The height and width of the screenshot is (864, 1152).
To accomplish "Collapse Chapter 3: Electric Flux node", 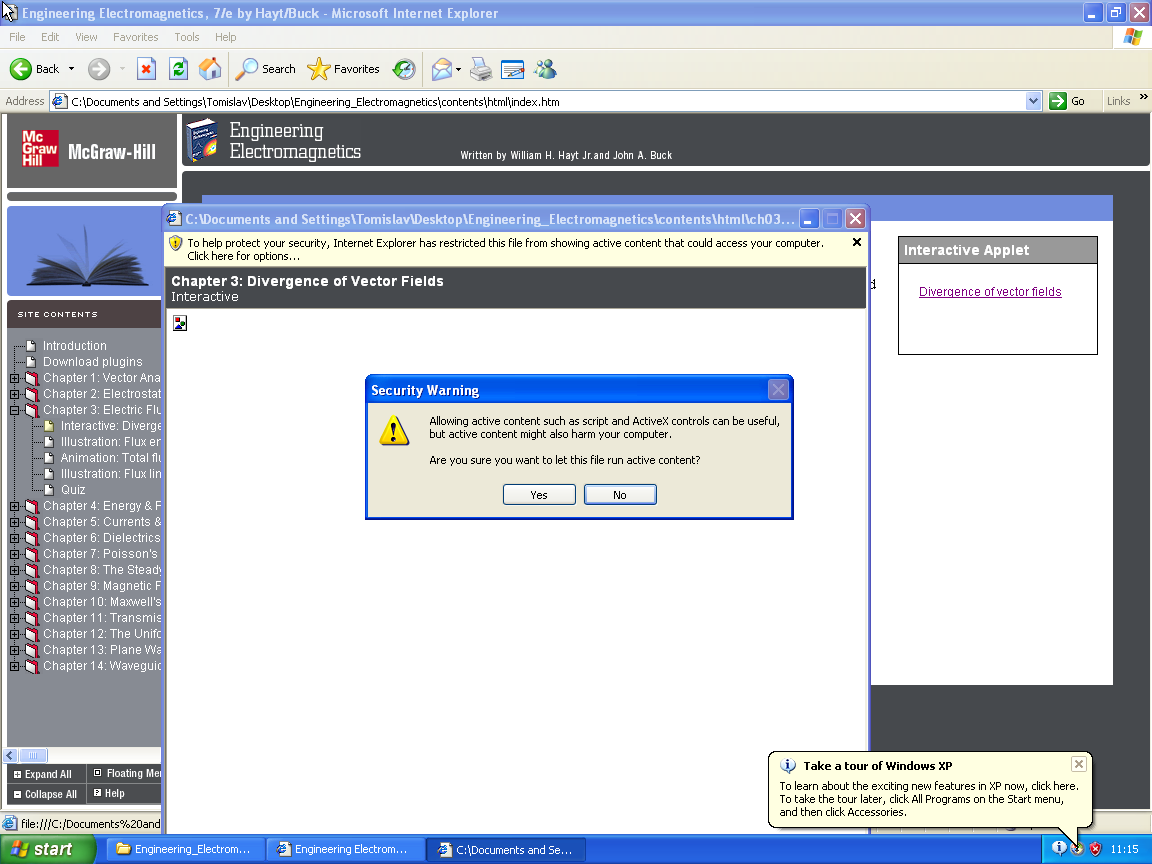I will click(x=15, y=410).
